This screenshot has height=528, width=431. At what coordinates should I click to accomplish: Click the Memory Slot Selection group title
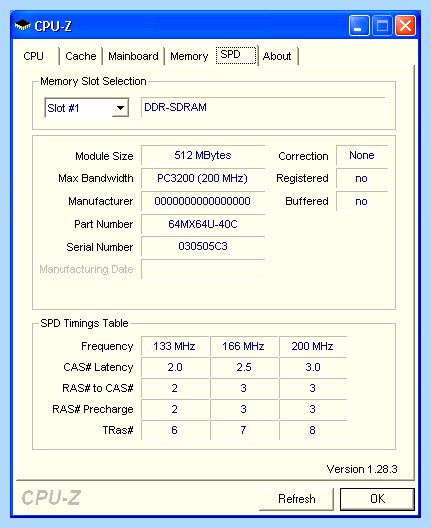click(93, 81)
